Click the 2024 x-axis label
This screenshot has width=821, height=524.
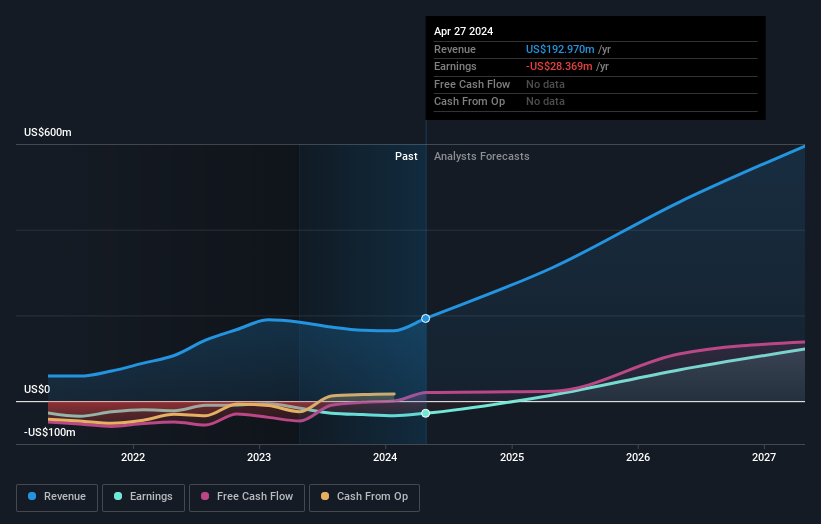(x=385, y=457)
